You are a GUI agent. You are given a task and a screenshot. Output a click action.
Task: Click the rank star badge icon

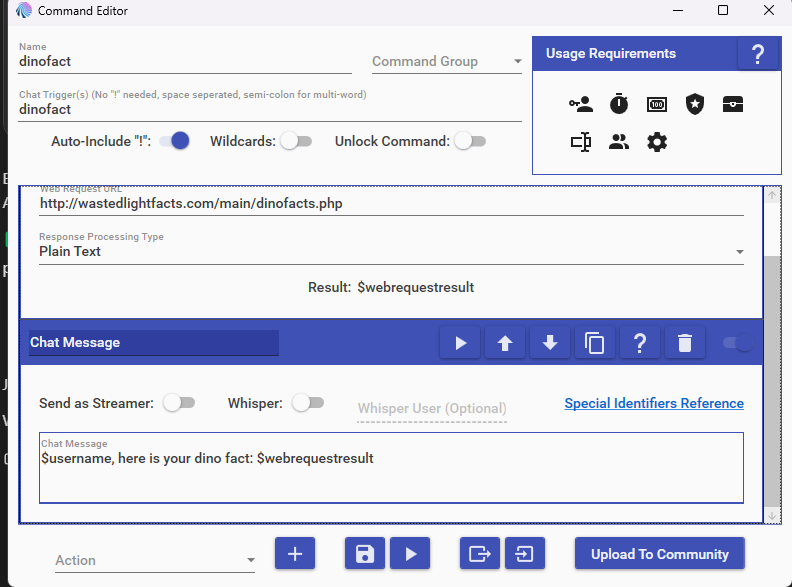click(x=695, y=104)
